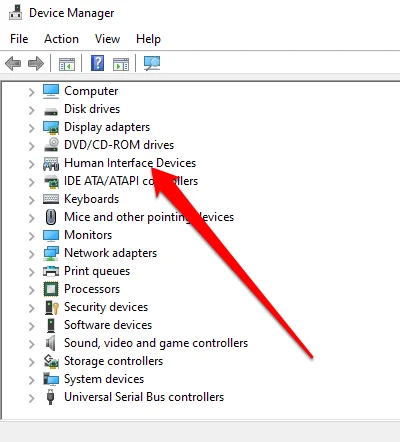The width and height of the screenshot is (400, 442).
Task: Select the System devices icon
Action: click(x=51, y=379)
